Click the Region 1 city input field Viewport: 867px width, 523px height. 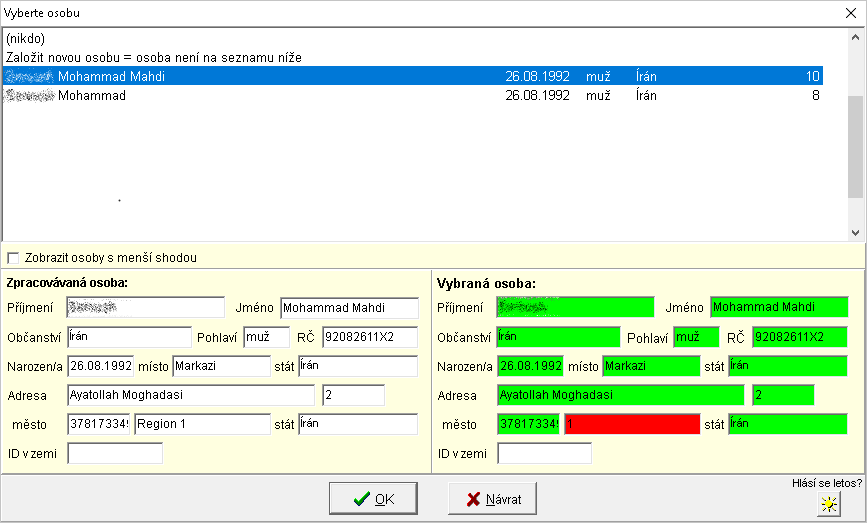[202, 424]
